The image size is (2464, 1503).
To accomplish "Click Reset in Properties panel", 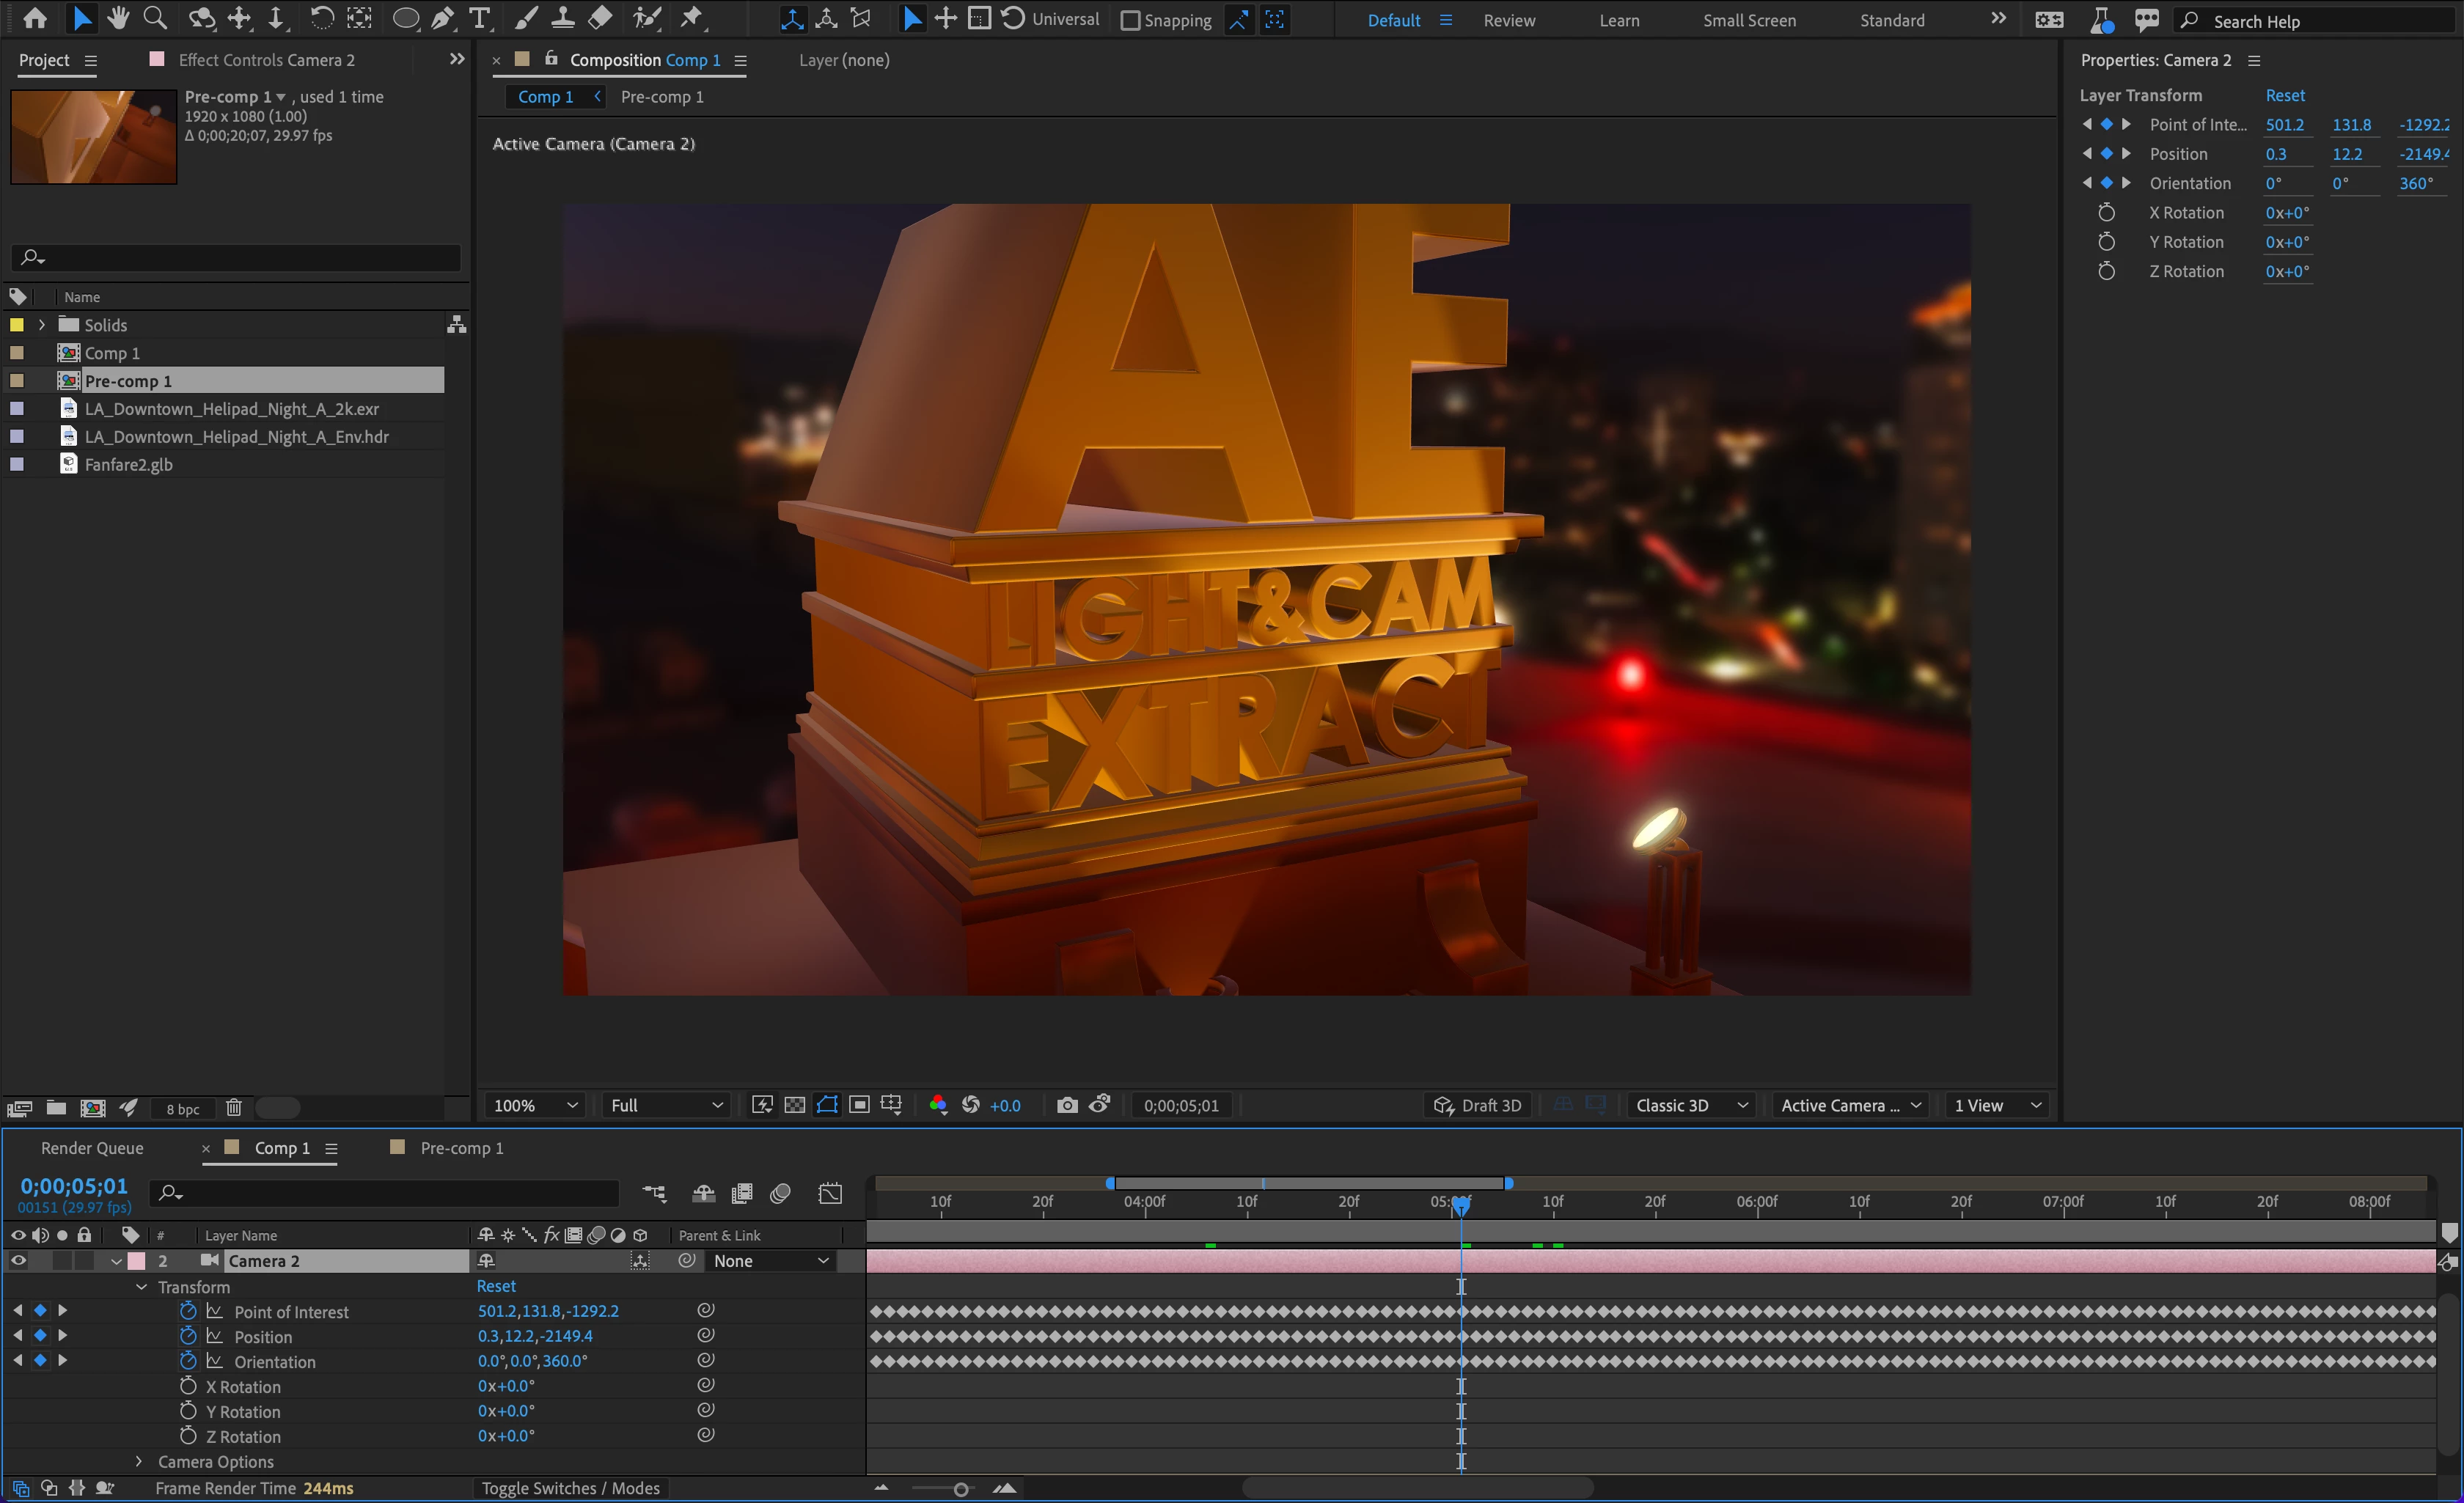I will click(x=2284, y=95).
